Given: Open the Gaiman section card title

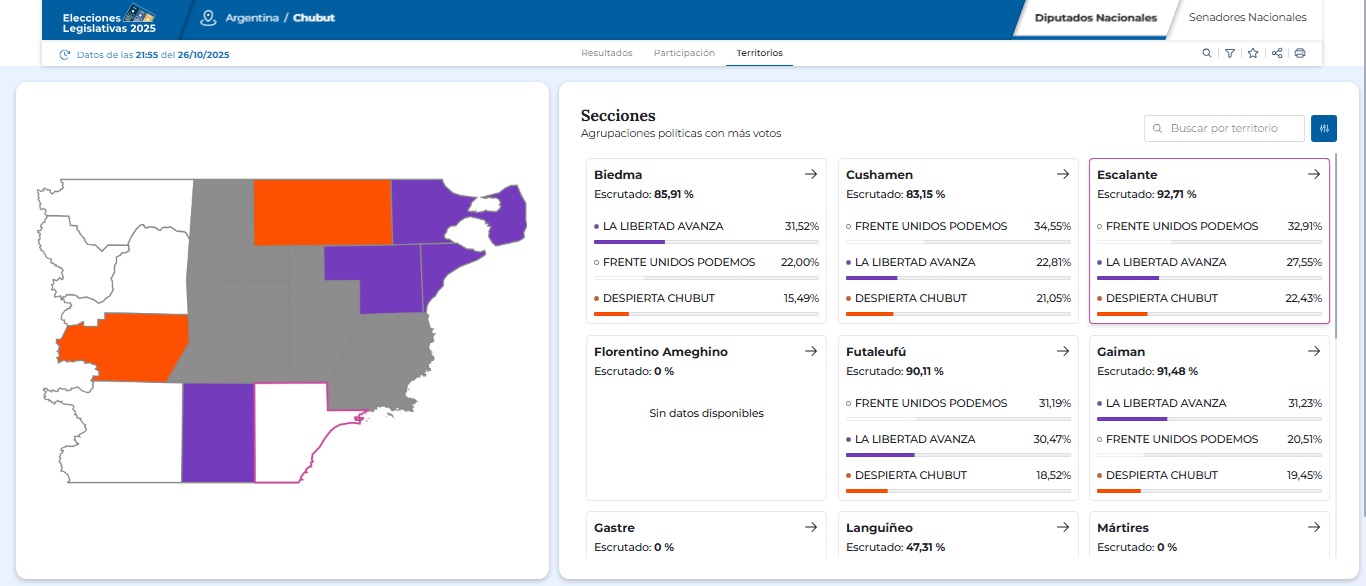Looking at the screenshot, I should point(1121,352).
